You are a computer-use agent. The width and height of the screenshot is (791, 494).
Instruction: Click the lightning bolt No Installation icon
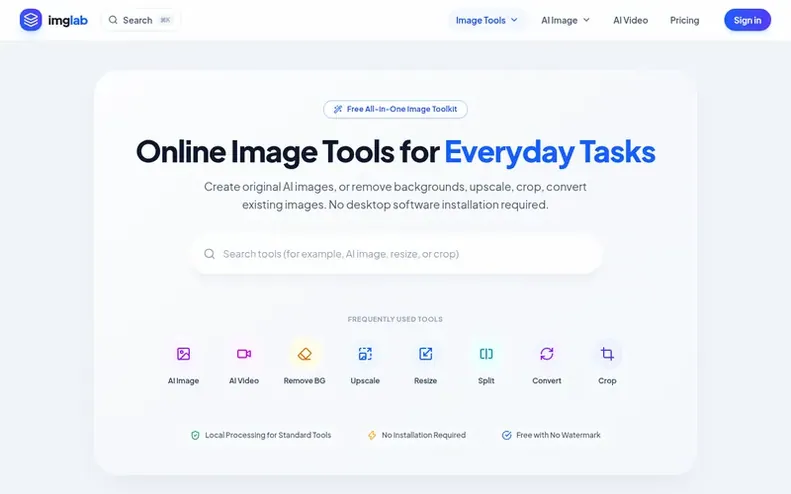(x=372, y=435)
